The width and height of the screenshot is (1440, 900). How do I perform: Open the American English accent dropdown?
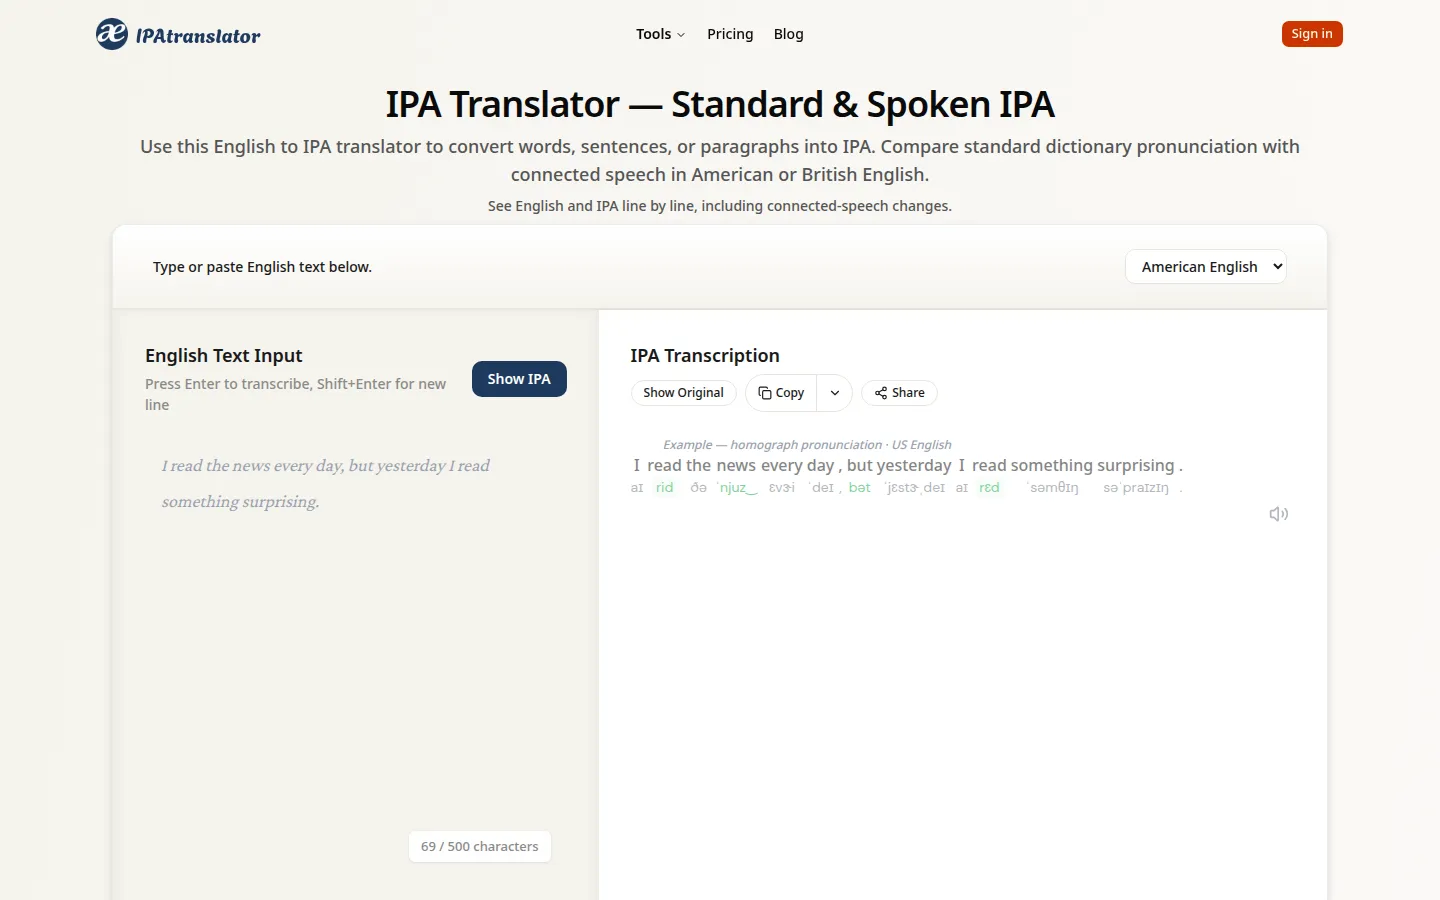(x=1206, y=267)
